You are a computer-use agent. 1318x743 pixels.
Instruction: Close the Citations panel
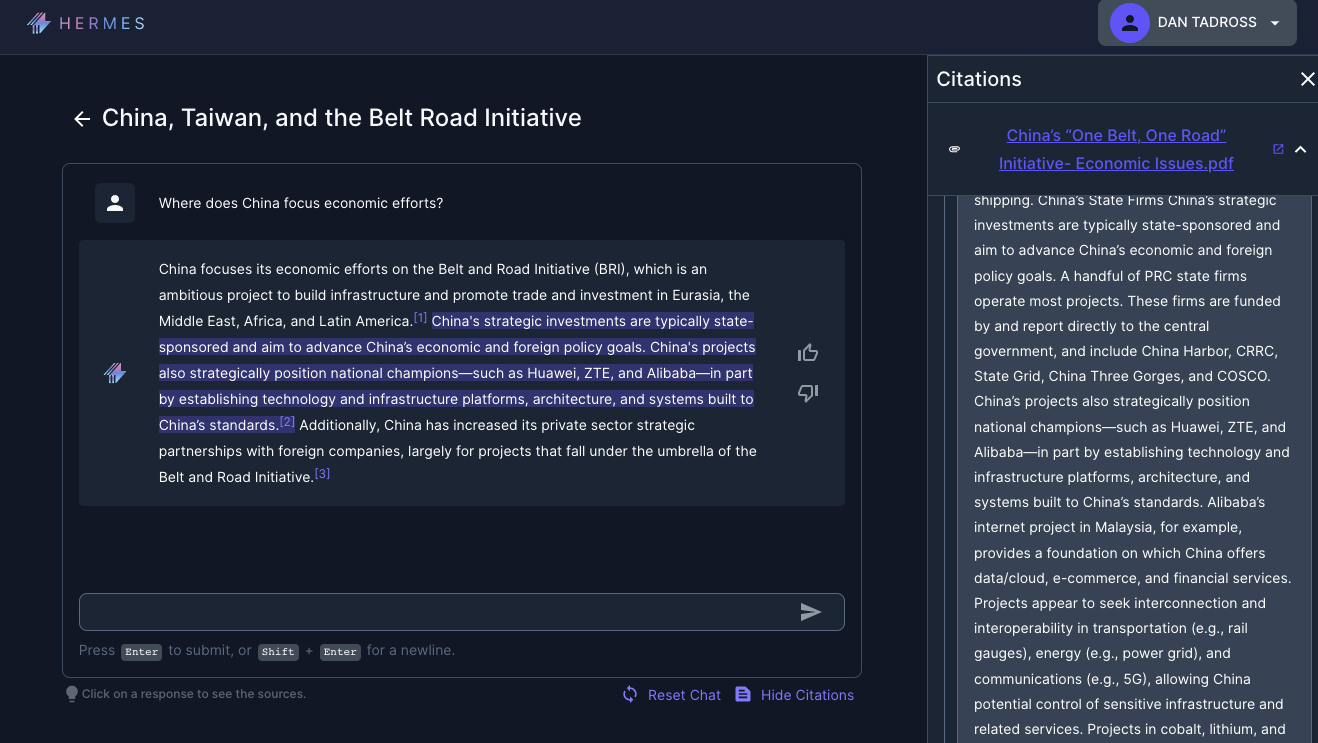tap(1307, 79)
